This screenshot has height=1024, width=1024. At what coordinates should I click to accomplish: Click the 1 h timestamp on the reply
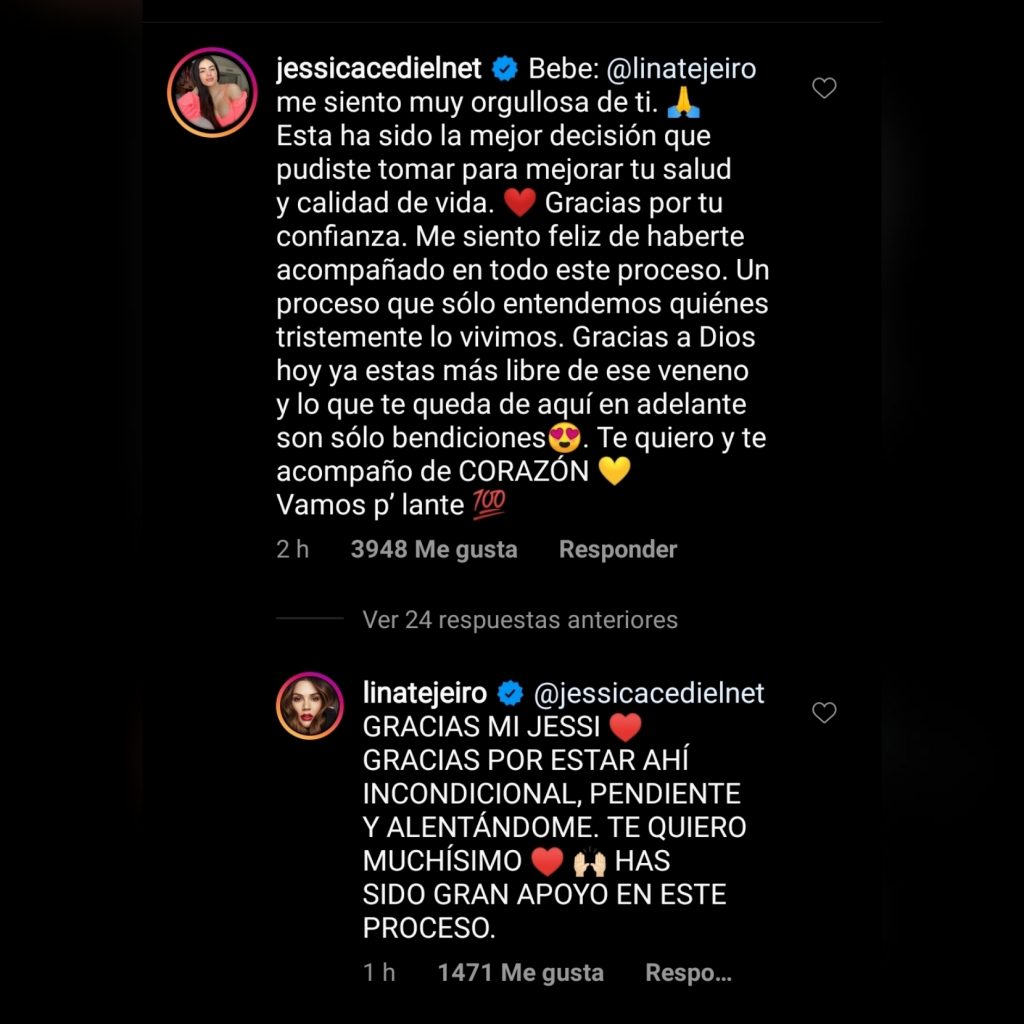379,972
